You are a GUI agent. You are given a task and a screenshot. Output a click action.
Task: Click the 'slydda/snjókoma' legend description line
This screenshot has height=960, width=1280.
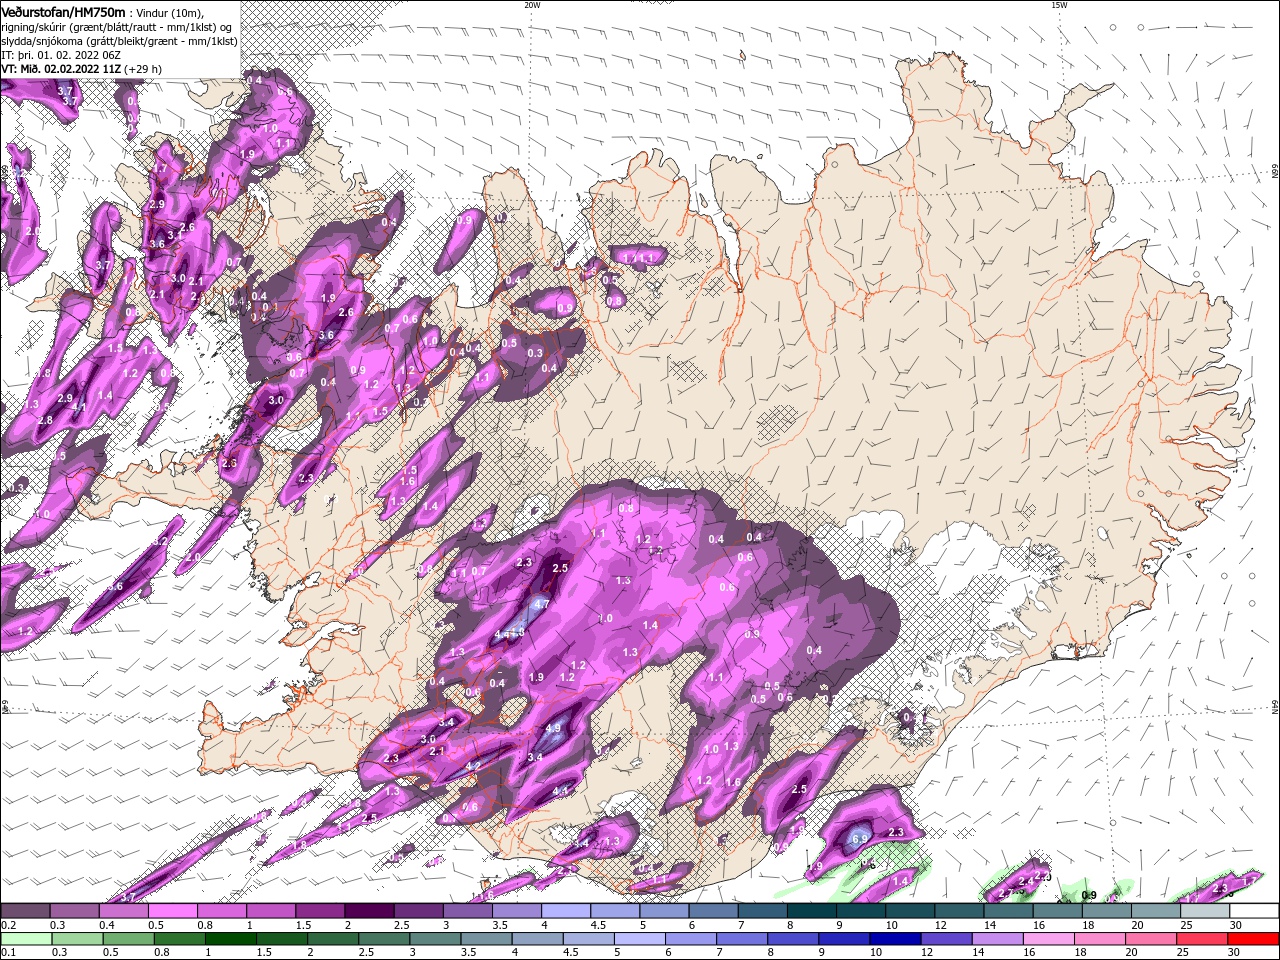119,41
